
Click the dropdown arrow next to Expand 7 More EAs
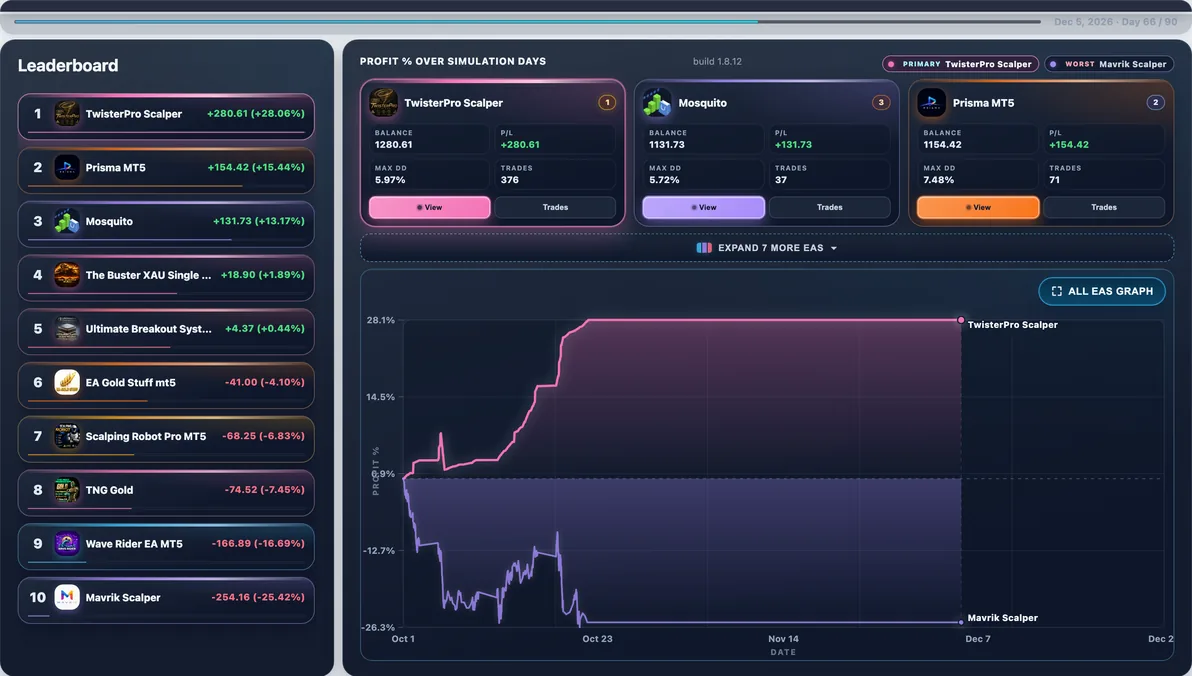tap(834, 249)
